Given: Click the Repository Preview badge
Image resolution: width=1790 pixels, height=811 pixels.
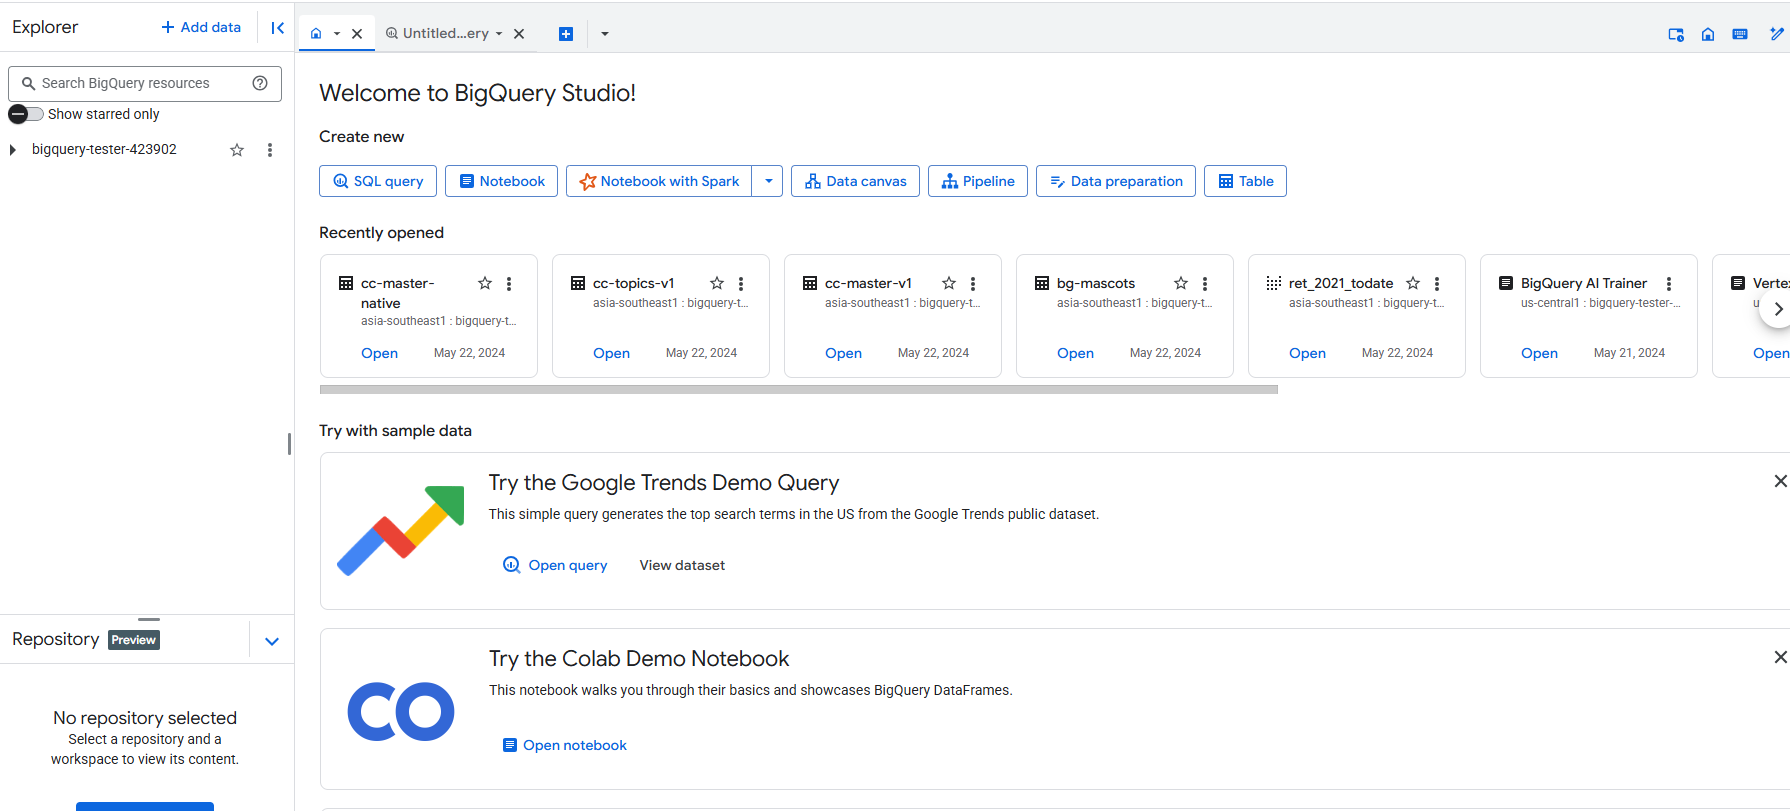Looking at the screenshot, I should coord(134,640).
